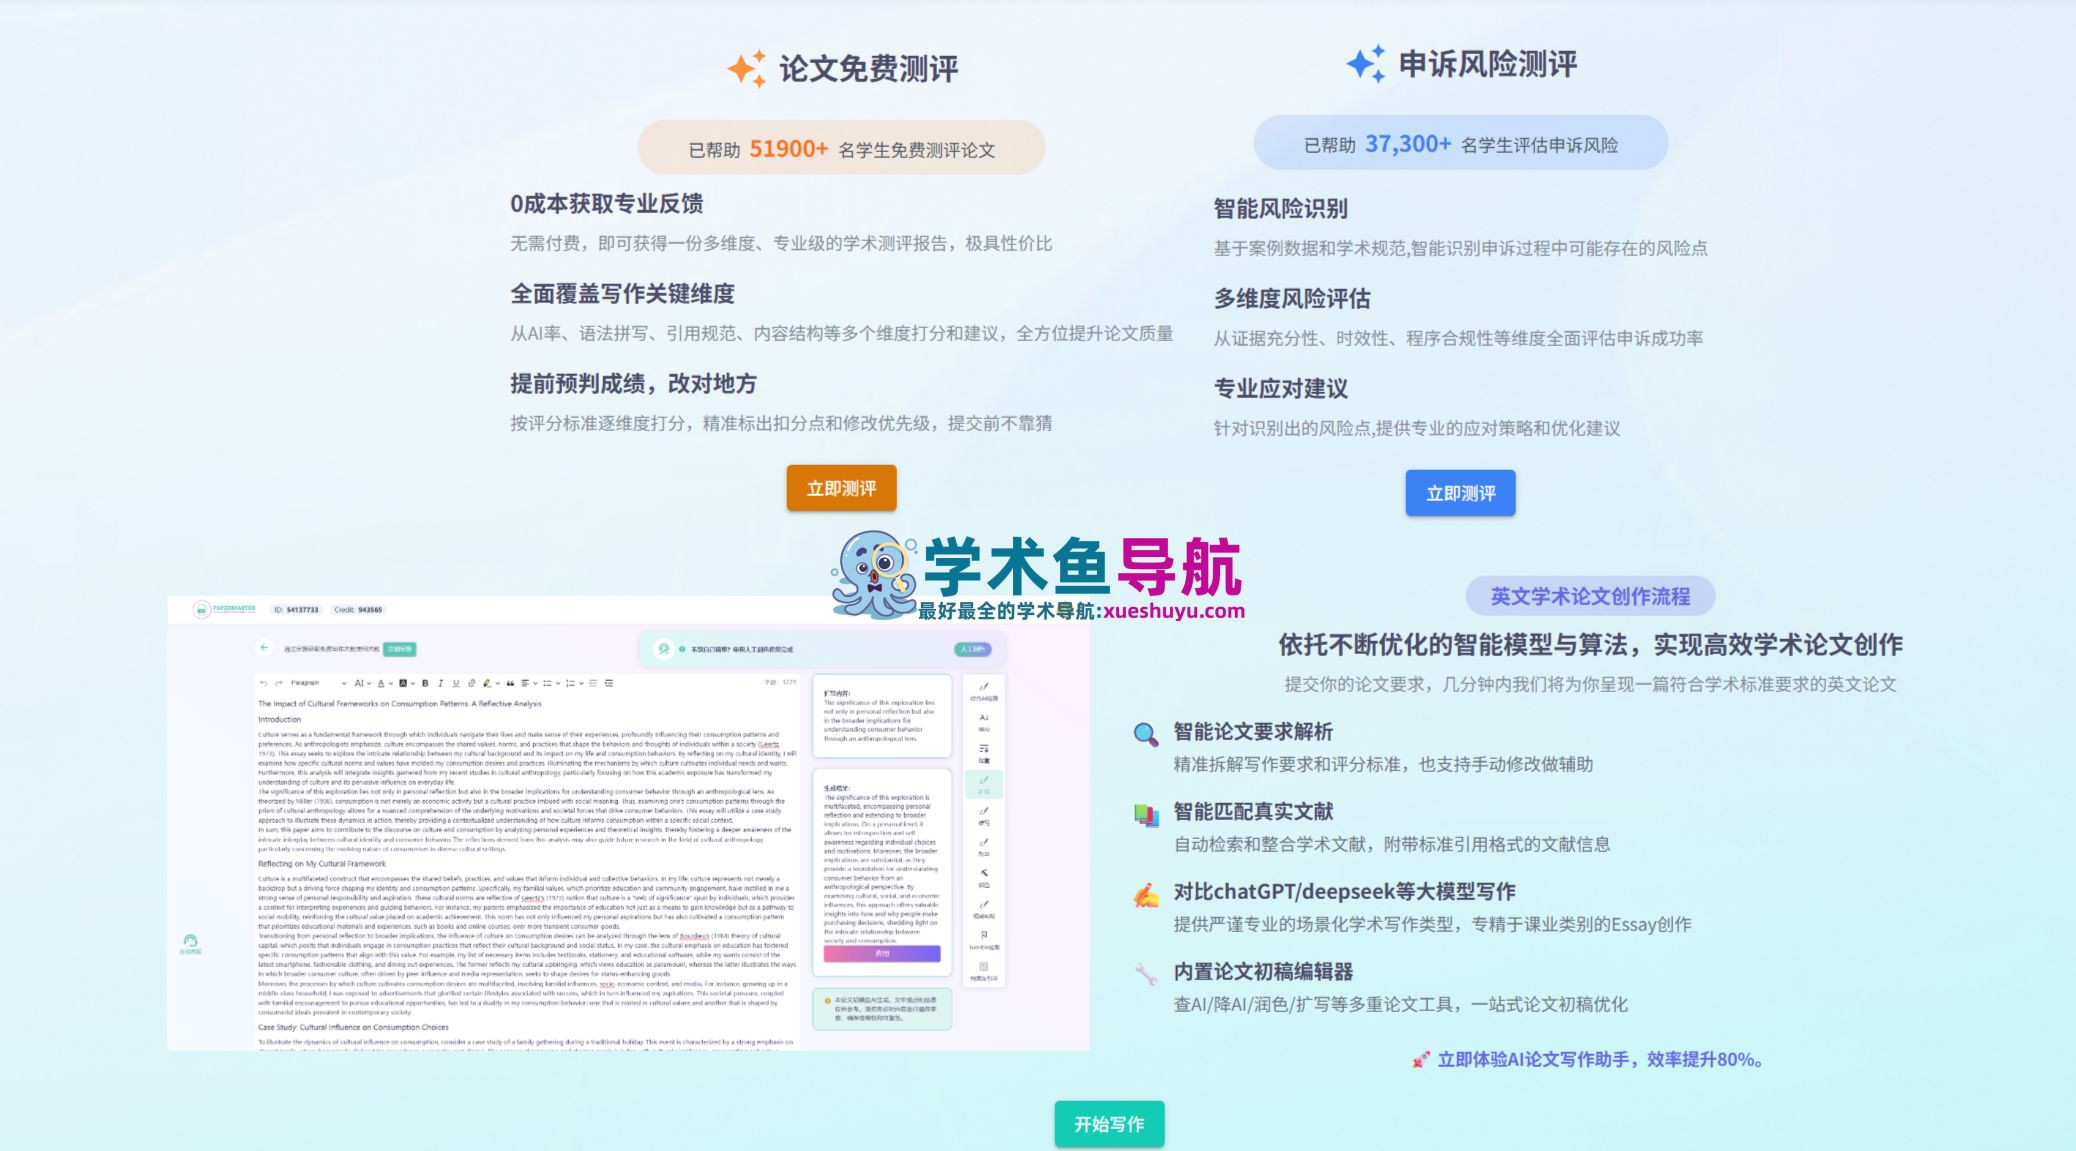Open the Paragraph style dropdown in editor
The image size is (2076, 1151).
319,683
